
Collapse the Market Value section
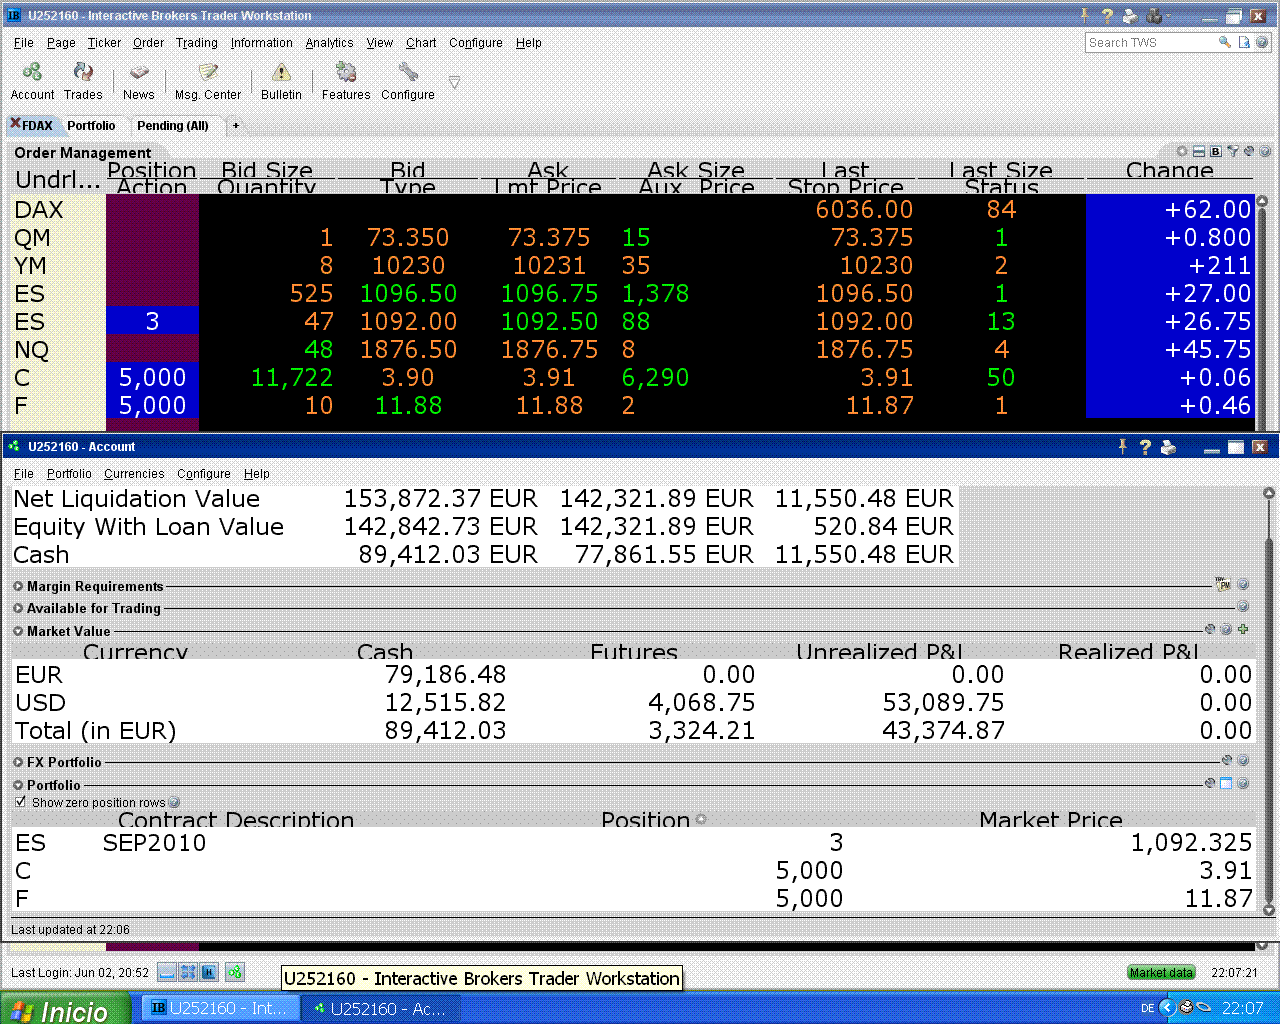point(18,631)
